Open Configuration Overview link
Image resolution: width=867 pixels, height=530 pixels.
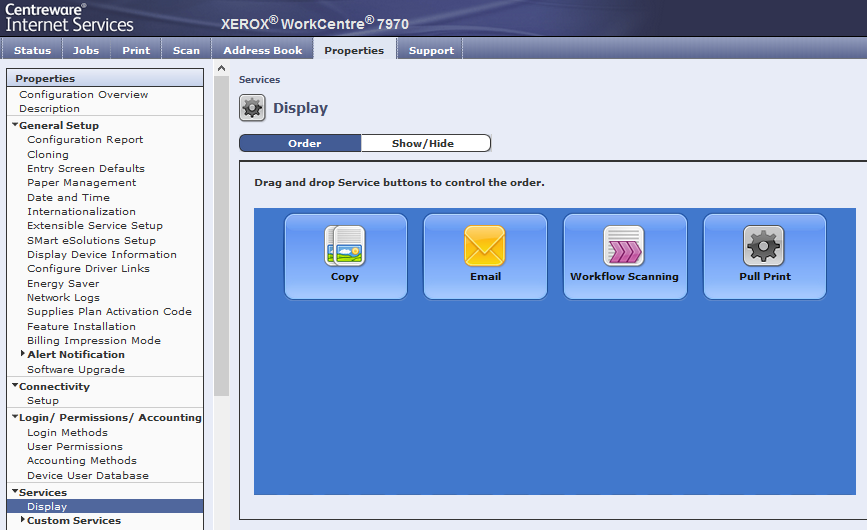(83, 95)
